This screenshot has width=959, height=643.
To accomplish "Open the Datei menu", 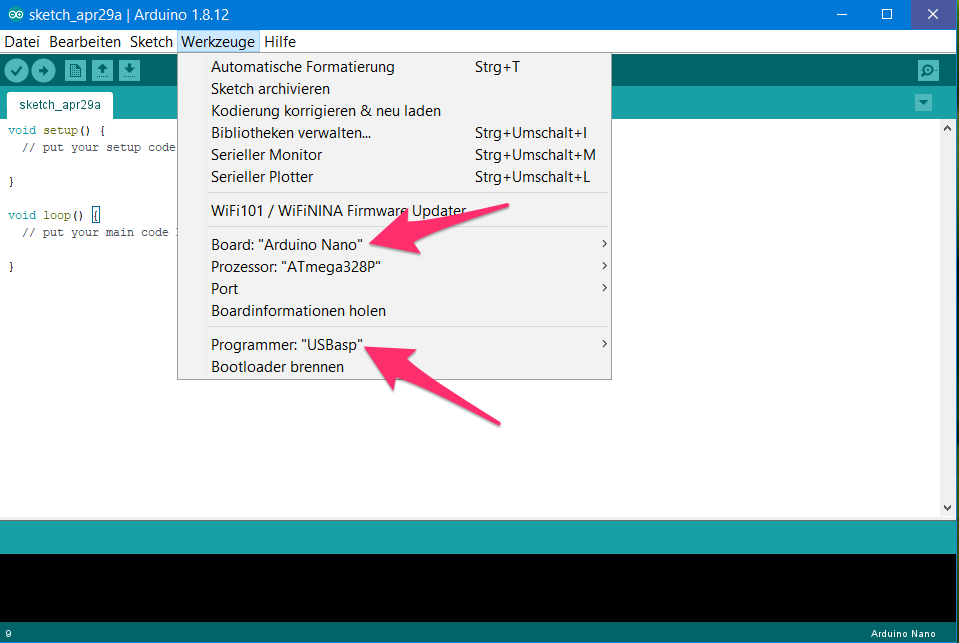I will click(x=22, y=42).
